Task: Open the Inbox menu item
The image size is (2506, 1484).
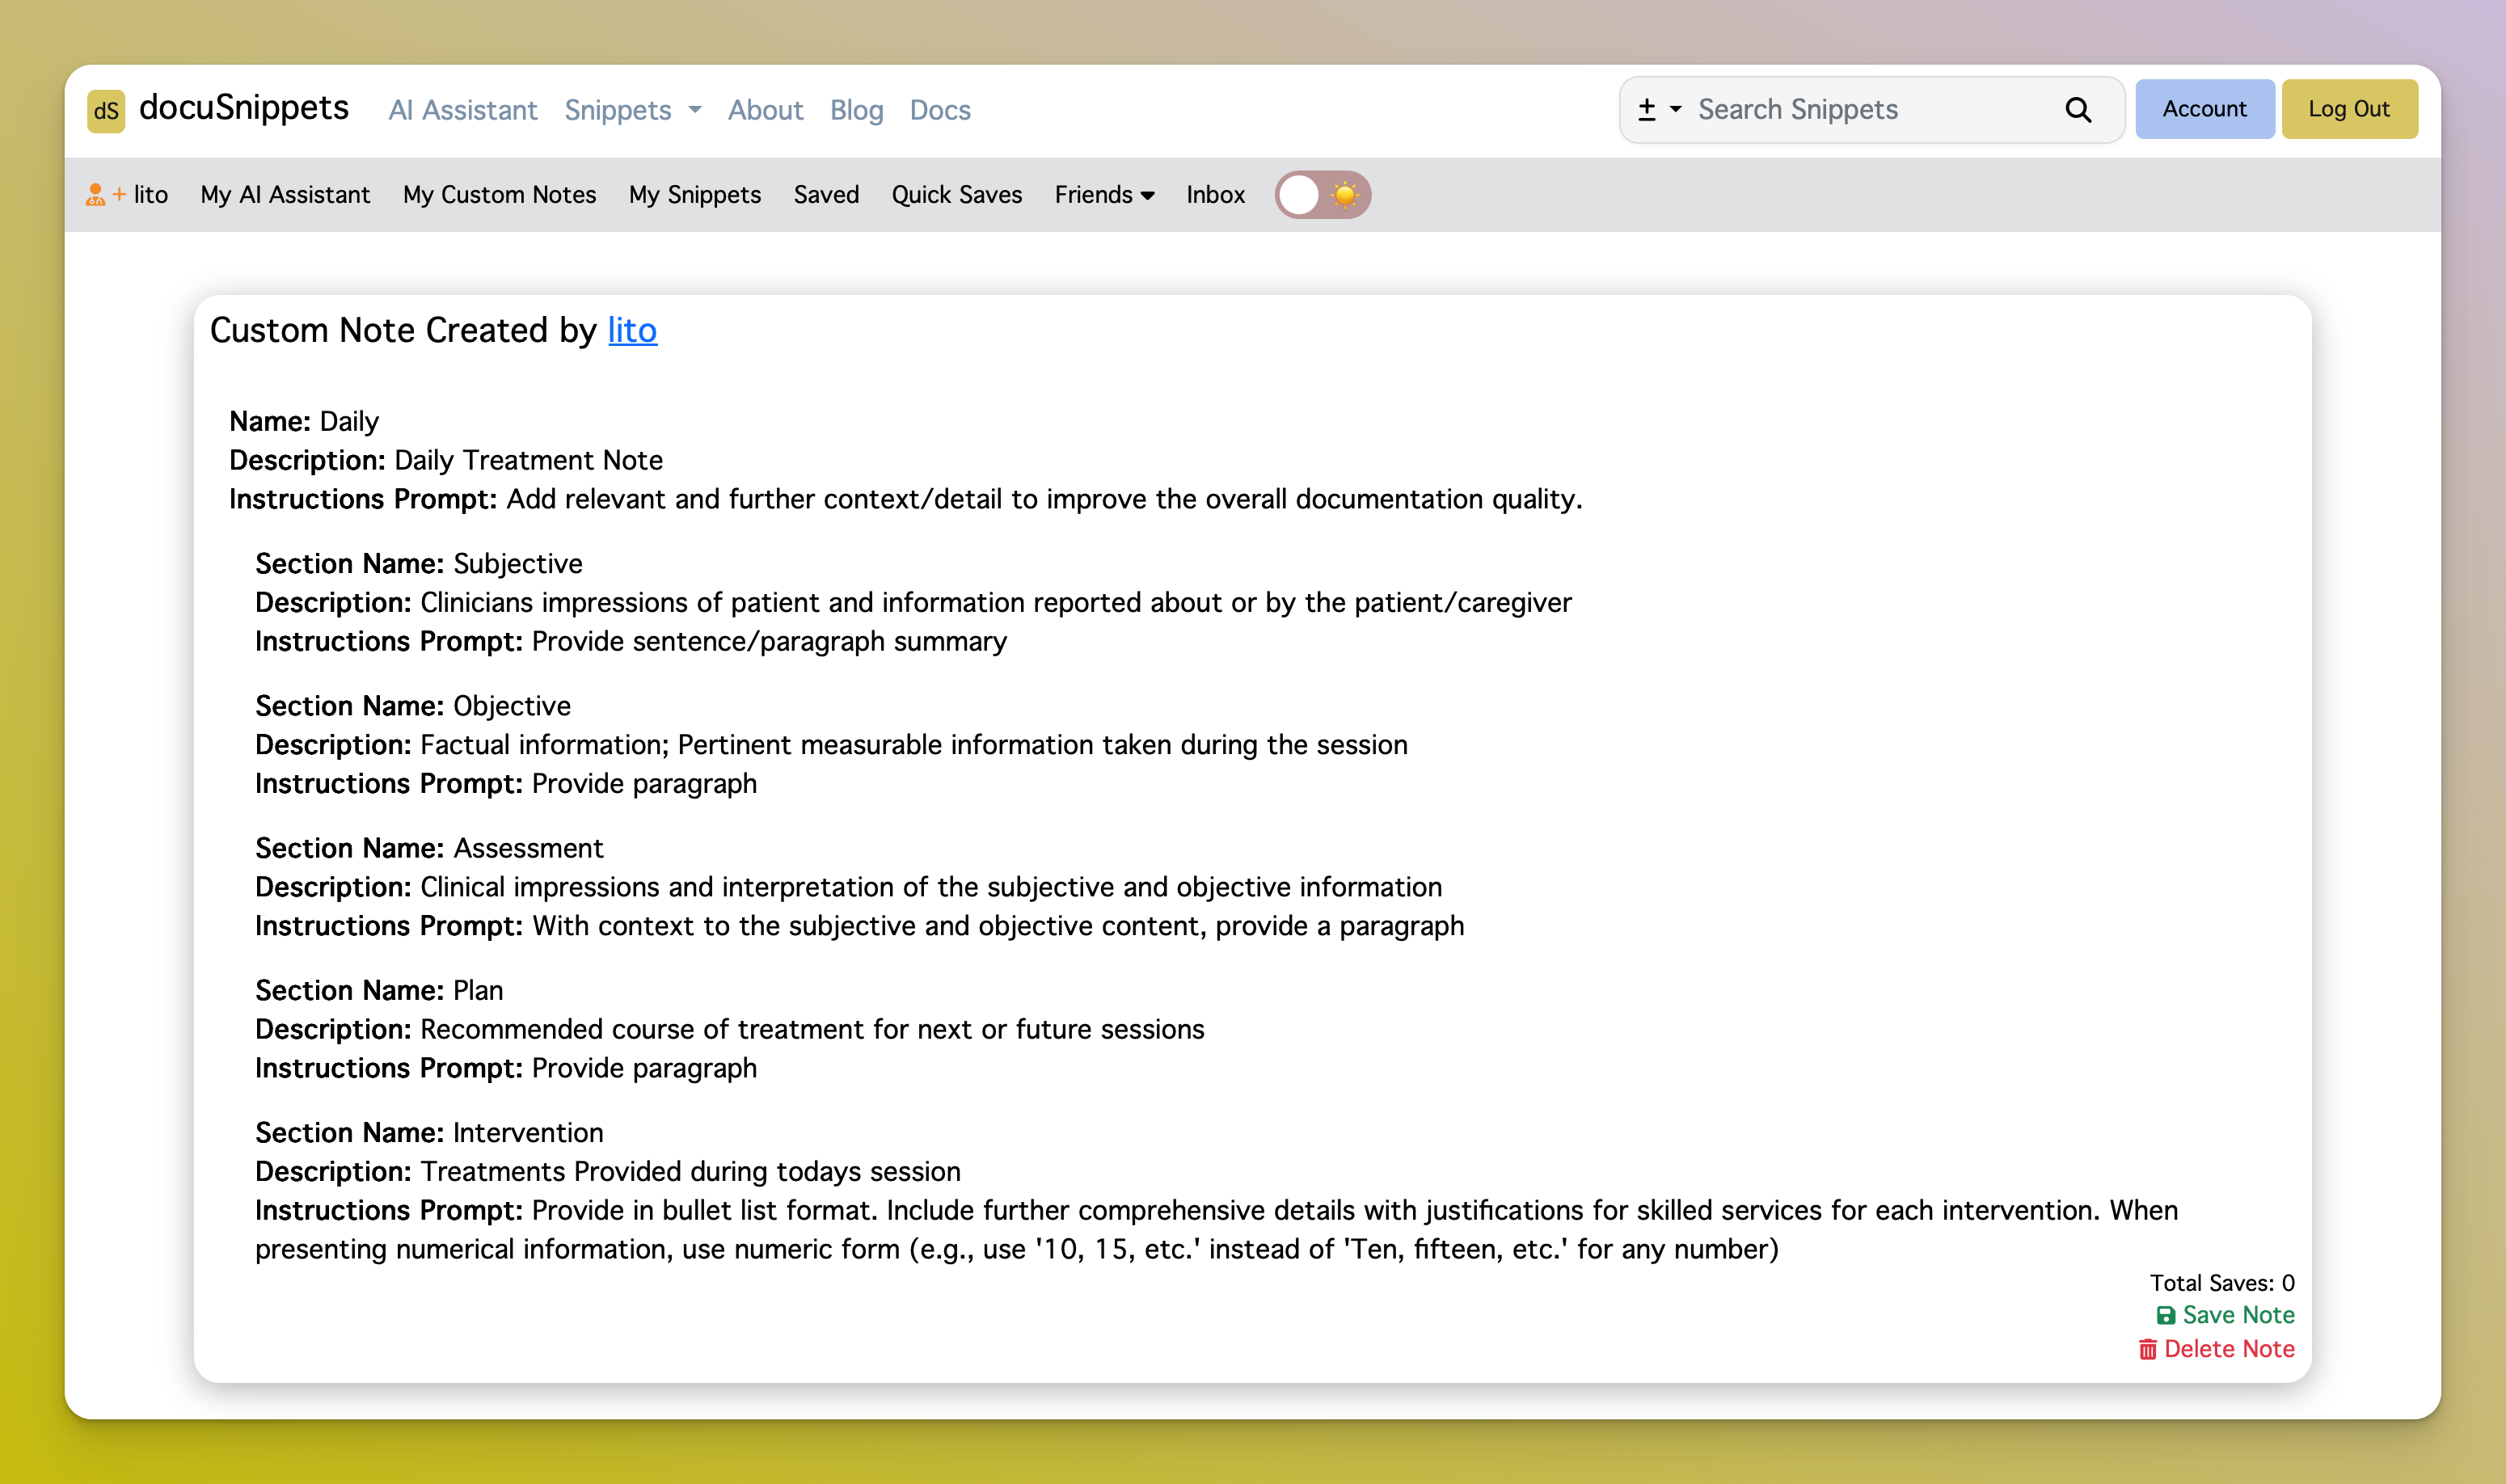Action: click(x=1215, y=194)
